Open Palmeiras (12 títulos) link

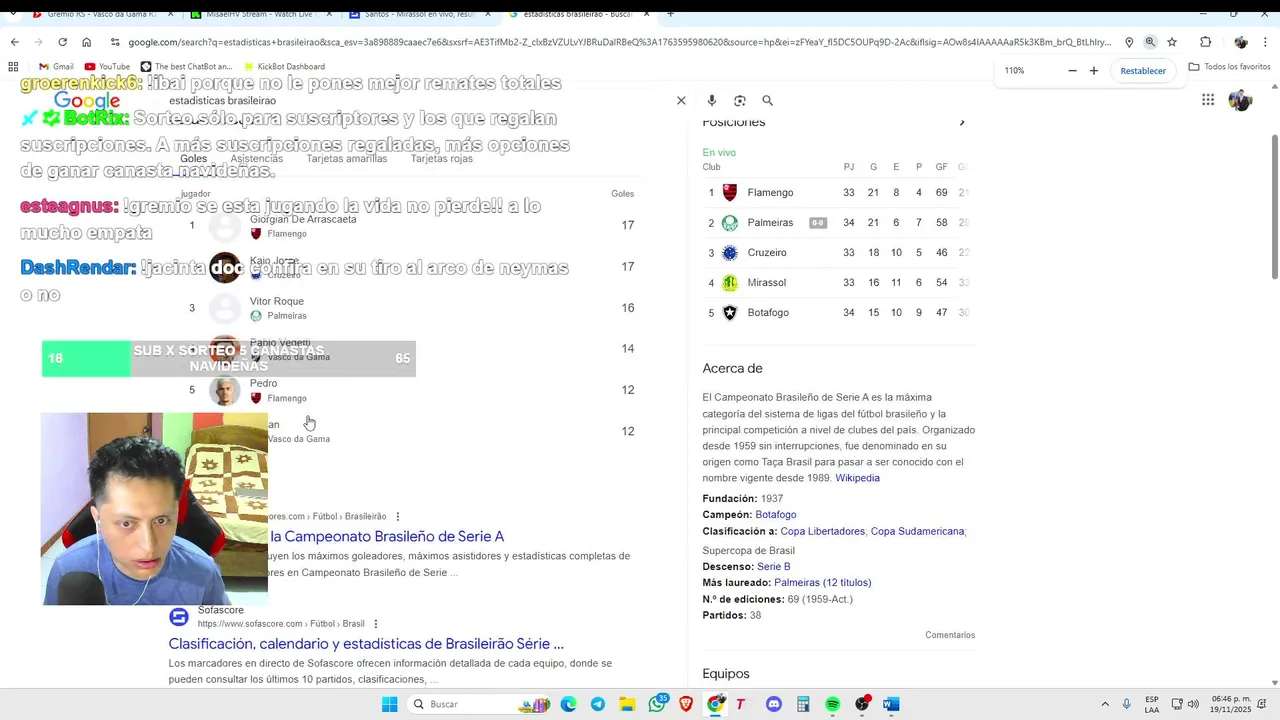click(822, 583)
